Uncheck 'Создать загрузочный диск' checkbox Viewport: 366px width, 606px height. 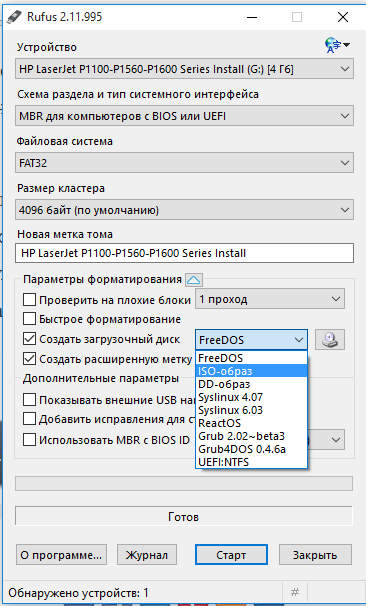point(29,339)
